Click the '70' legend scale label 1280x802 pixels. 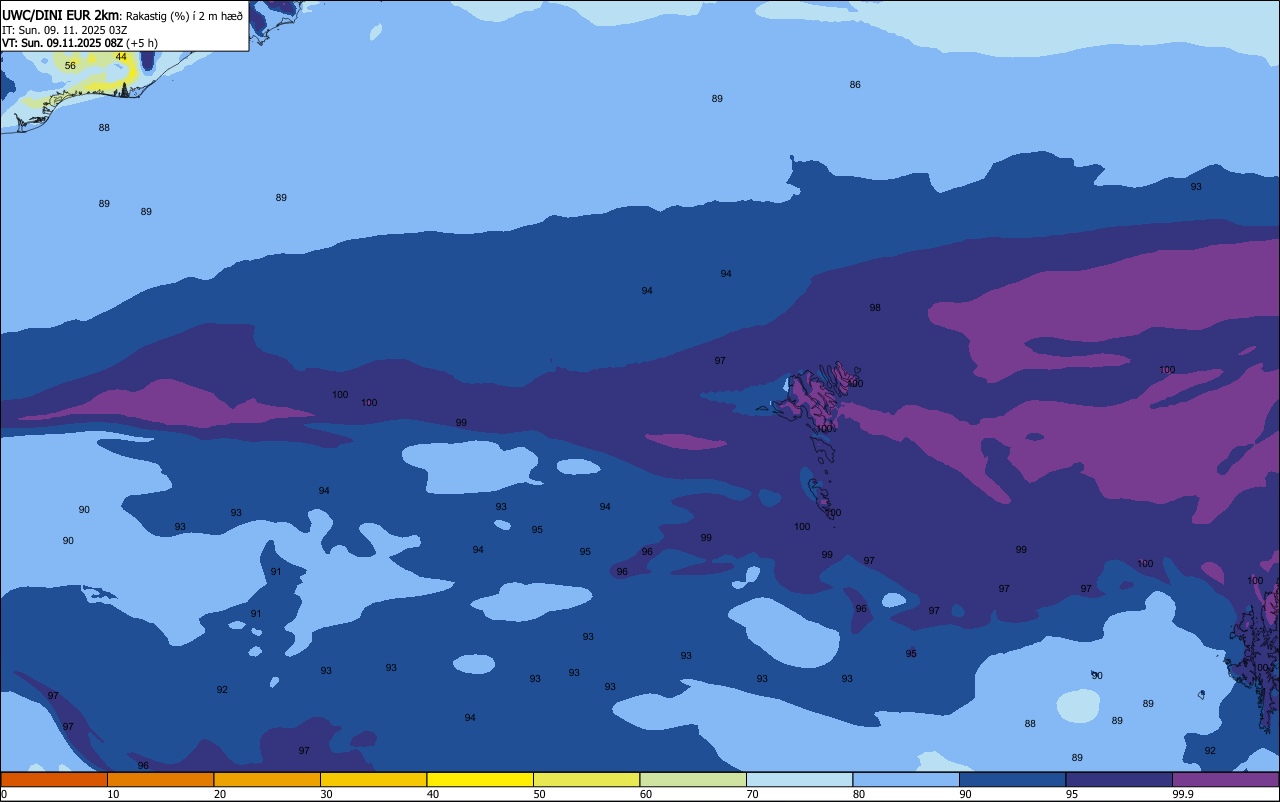coord(753,794)
